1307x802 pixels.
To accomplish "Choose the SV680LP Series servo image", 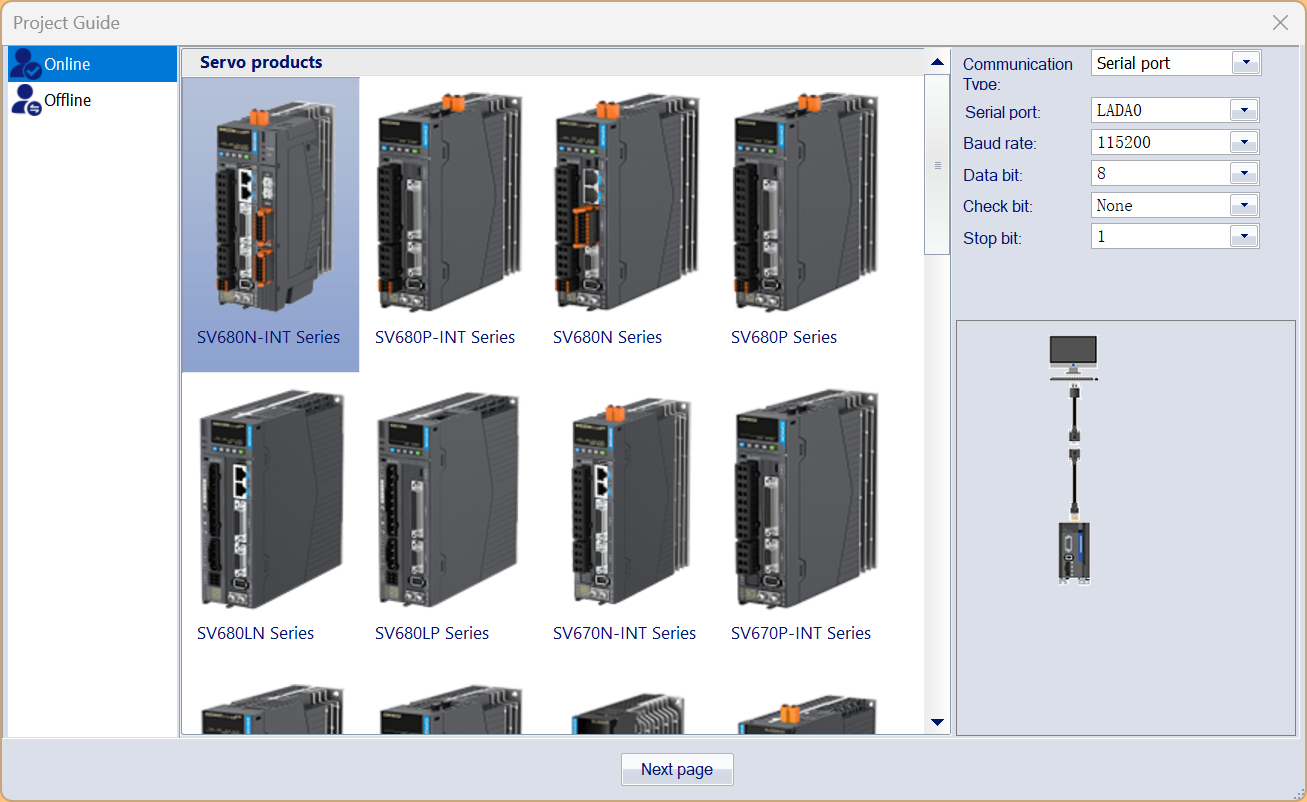I will pyautogui.click(x=449, y=500).
